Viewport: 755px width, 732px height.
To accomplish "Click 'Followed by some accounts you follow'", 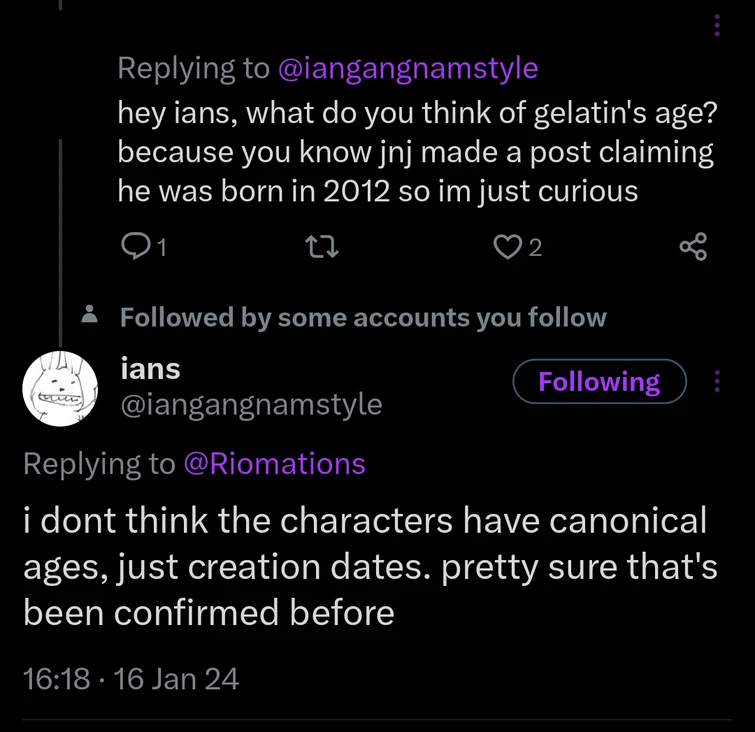I will pyautogui.click(x=363, y=317).
